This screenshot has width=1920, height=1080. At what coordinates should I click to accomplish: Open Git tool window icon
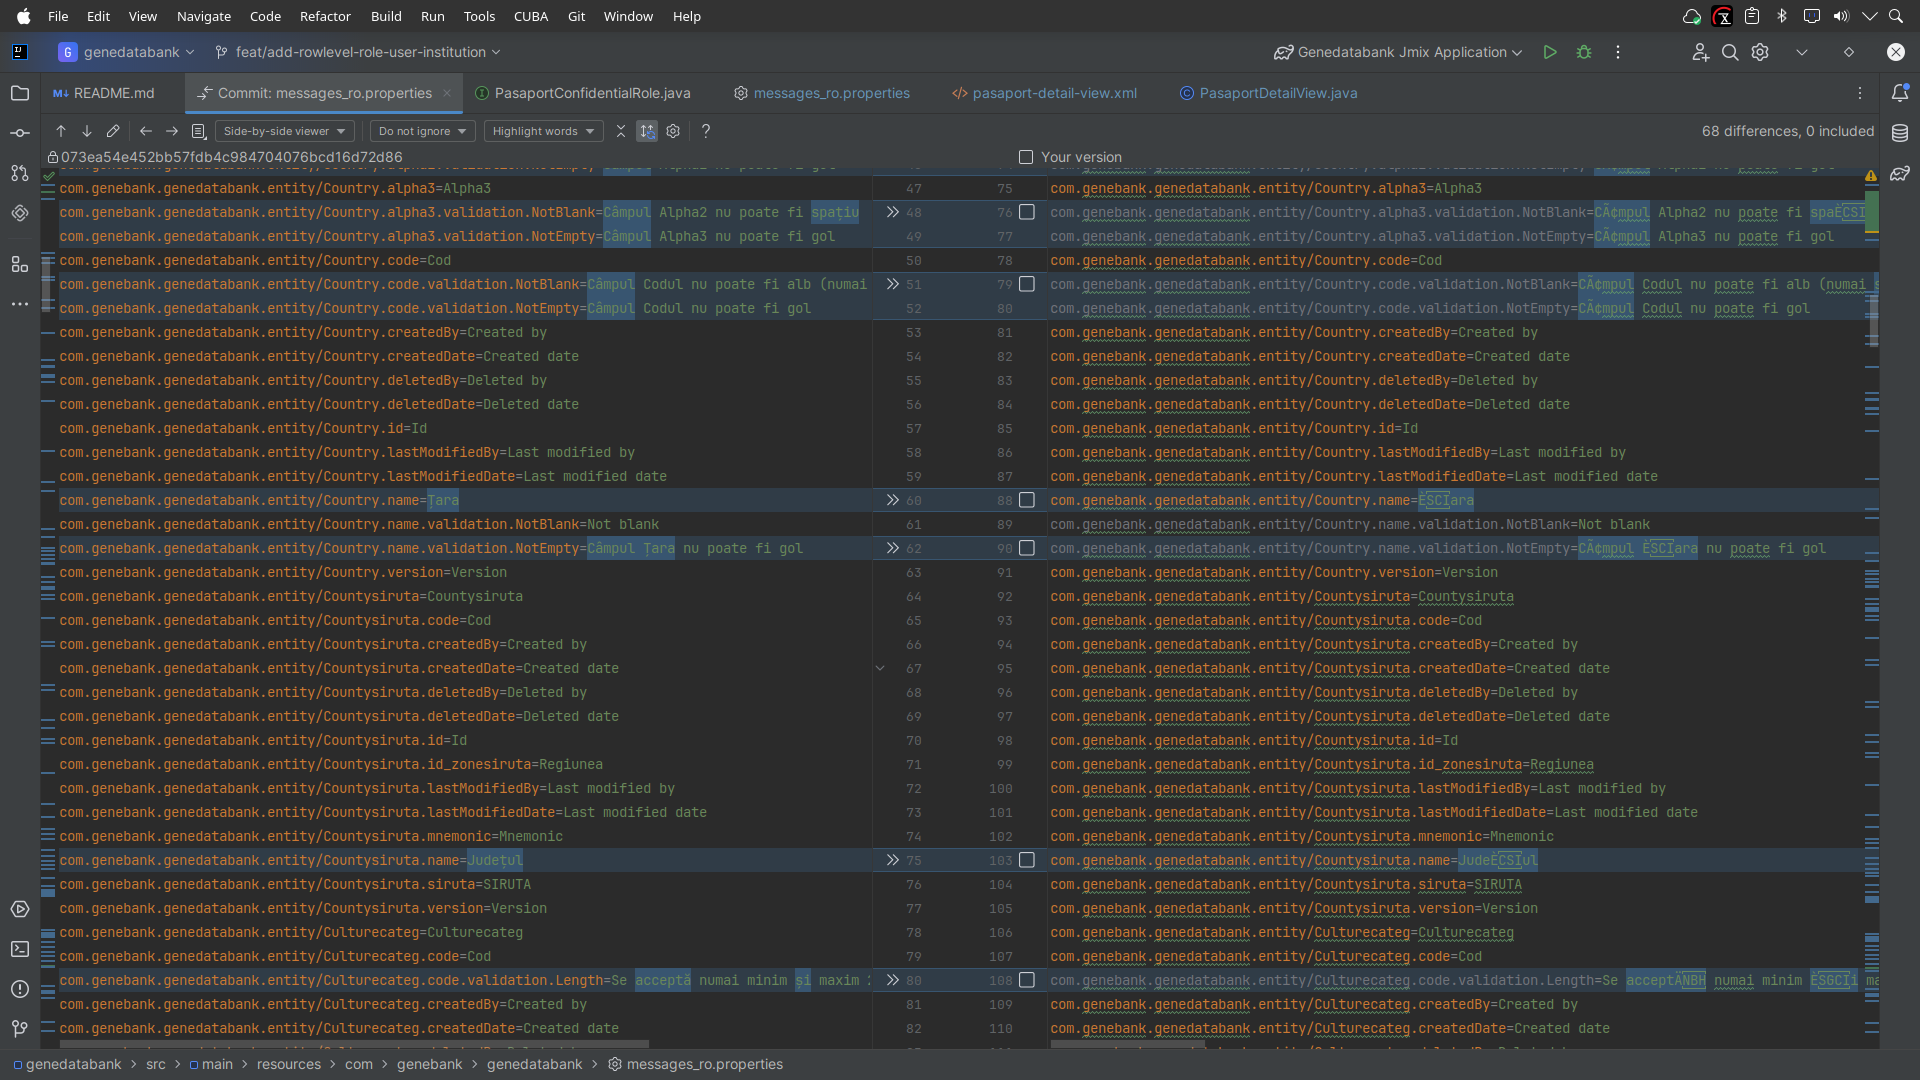pyautogui.click(x=20, y=1029)
